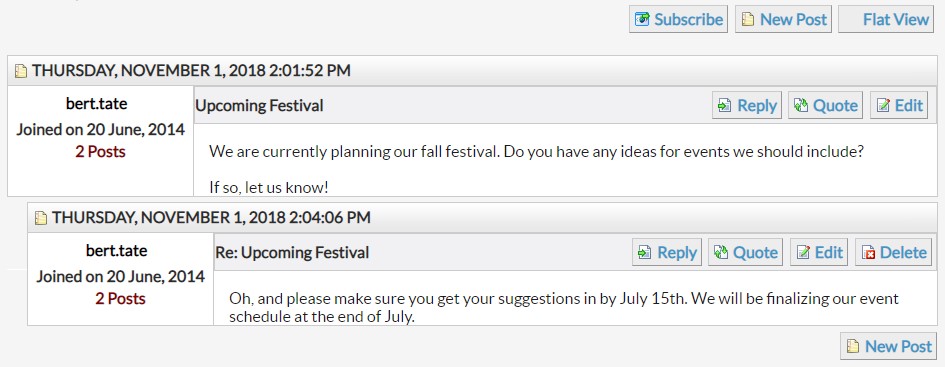Click the New Post icon at top
The width and height of the screenshot is (945, 367).
[x=748, y=20]
